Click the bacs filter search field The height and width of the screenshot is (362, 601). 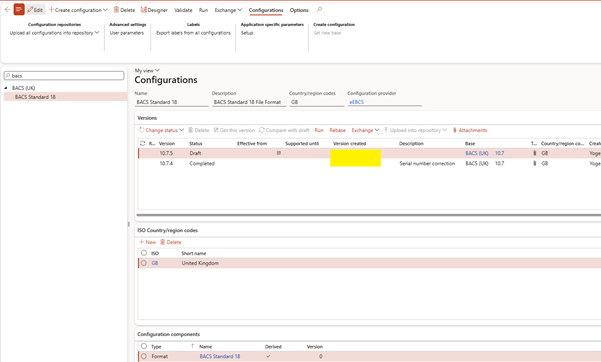tap(64, 76)
